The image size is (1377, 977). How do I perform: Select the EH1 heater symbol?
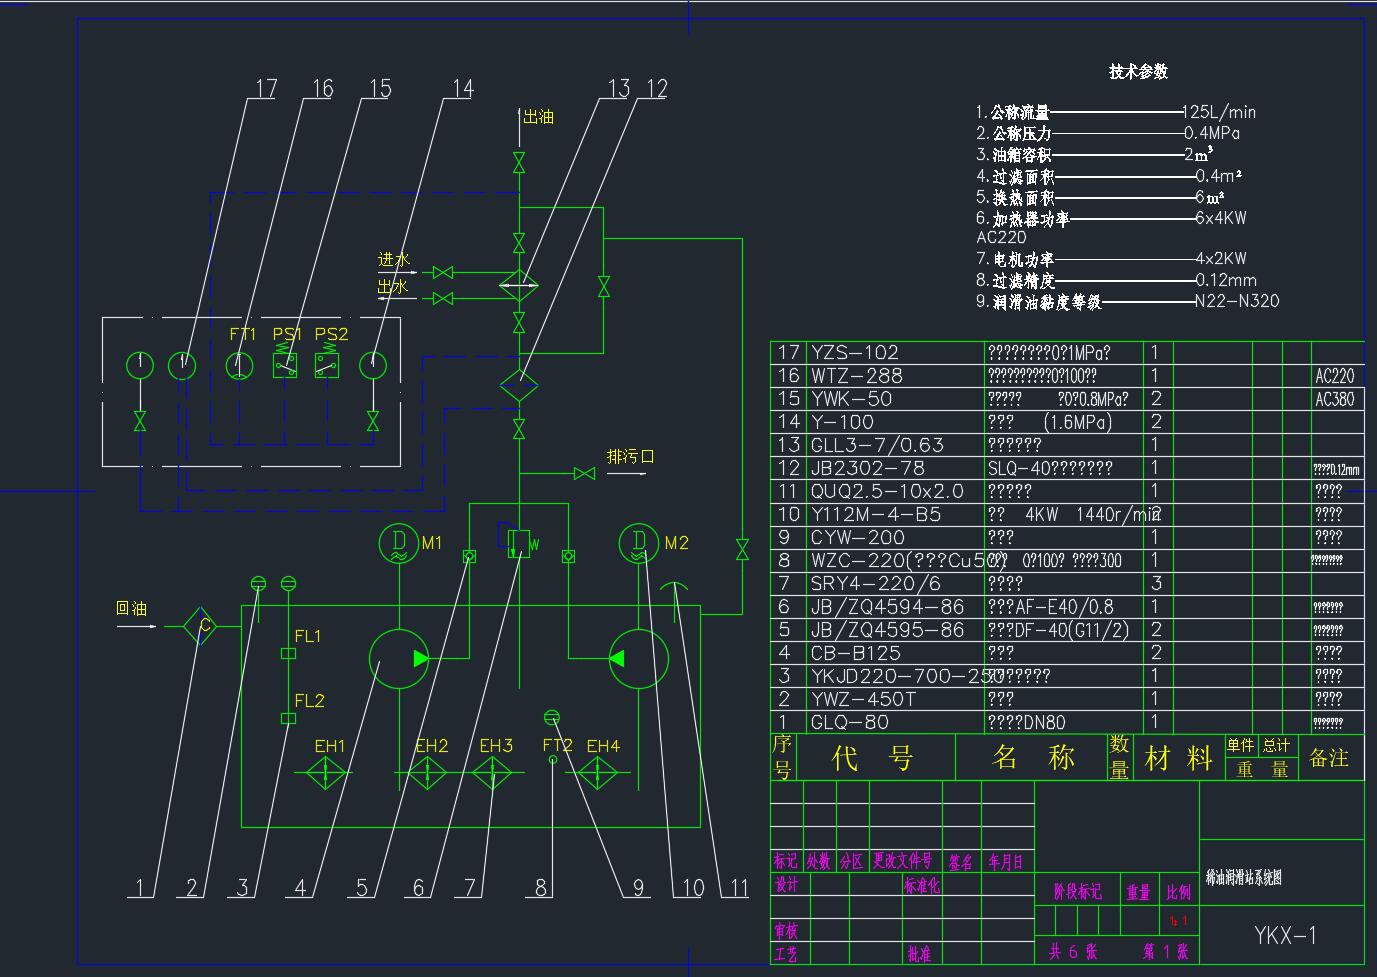click(x=327, y=774)
